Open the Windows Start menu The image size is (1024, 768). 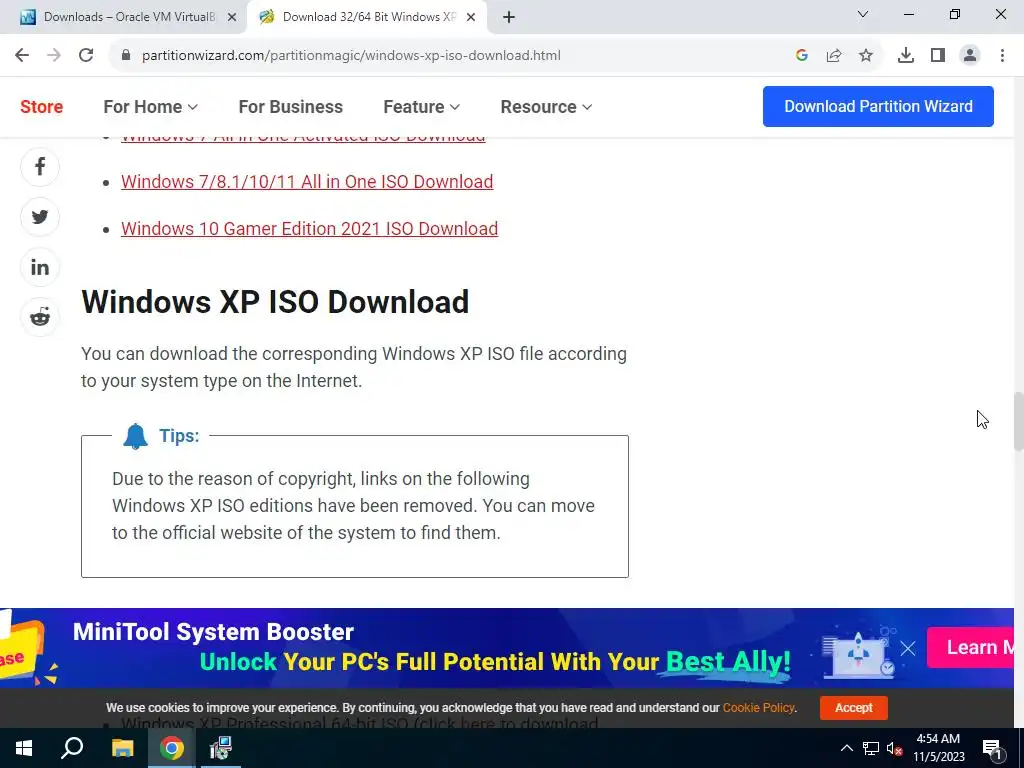click(x=24, y=748)
